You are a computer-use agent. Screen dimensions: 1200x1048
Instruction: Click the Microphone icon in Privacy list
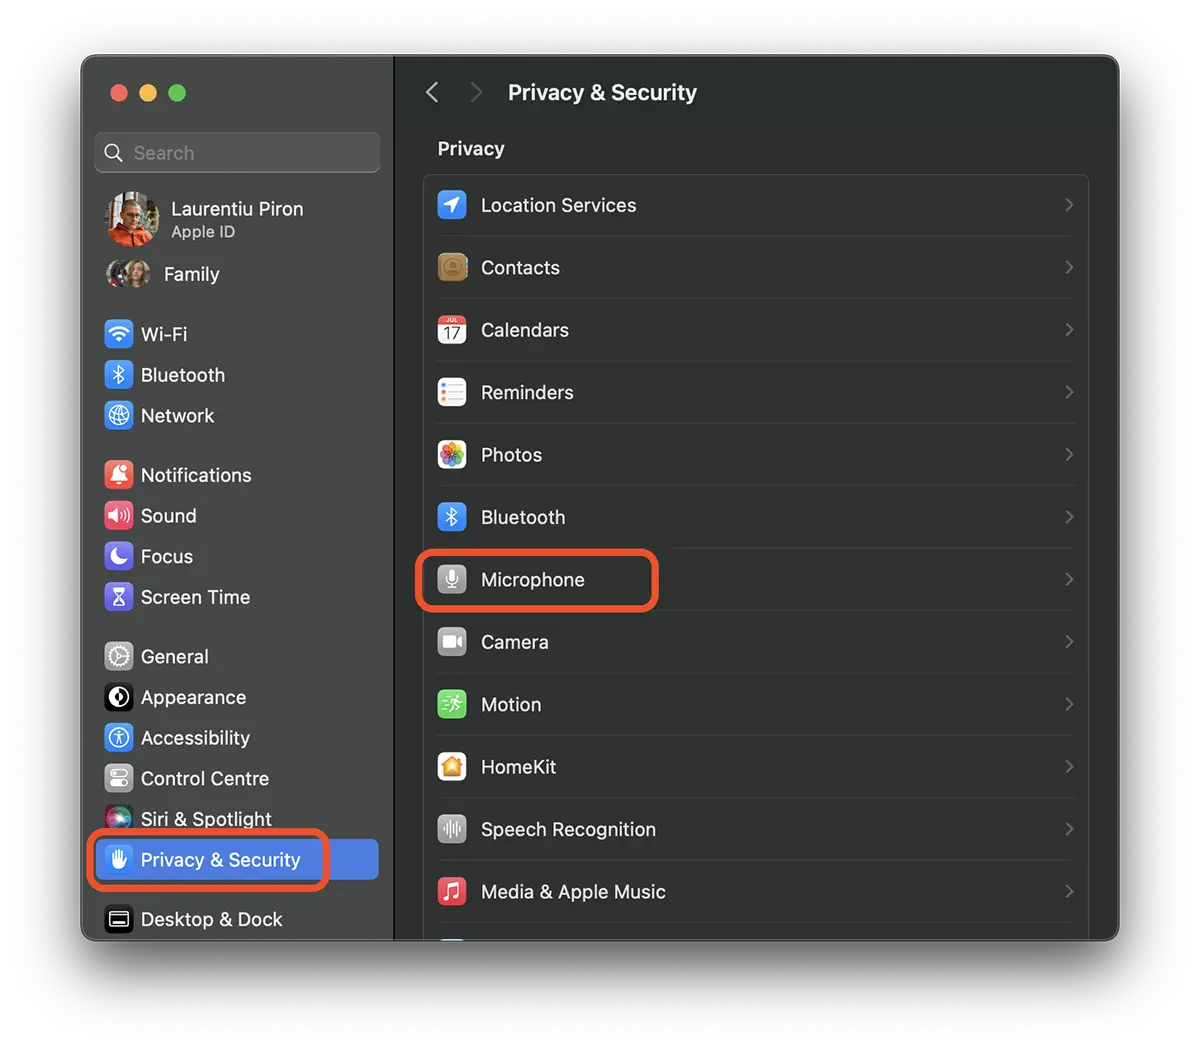452,580
